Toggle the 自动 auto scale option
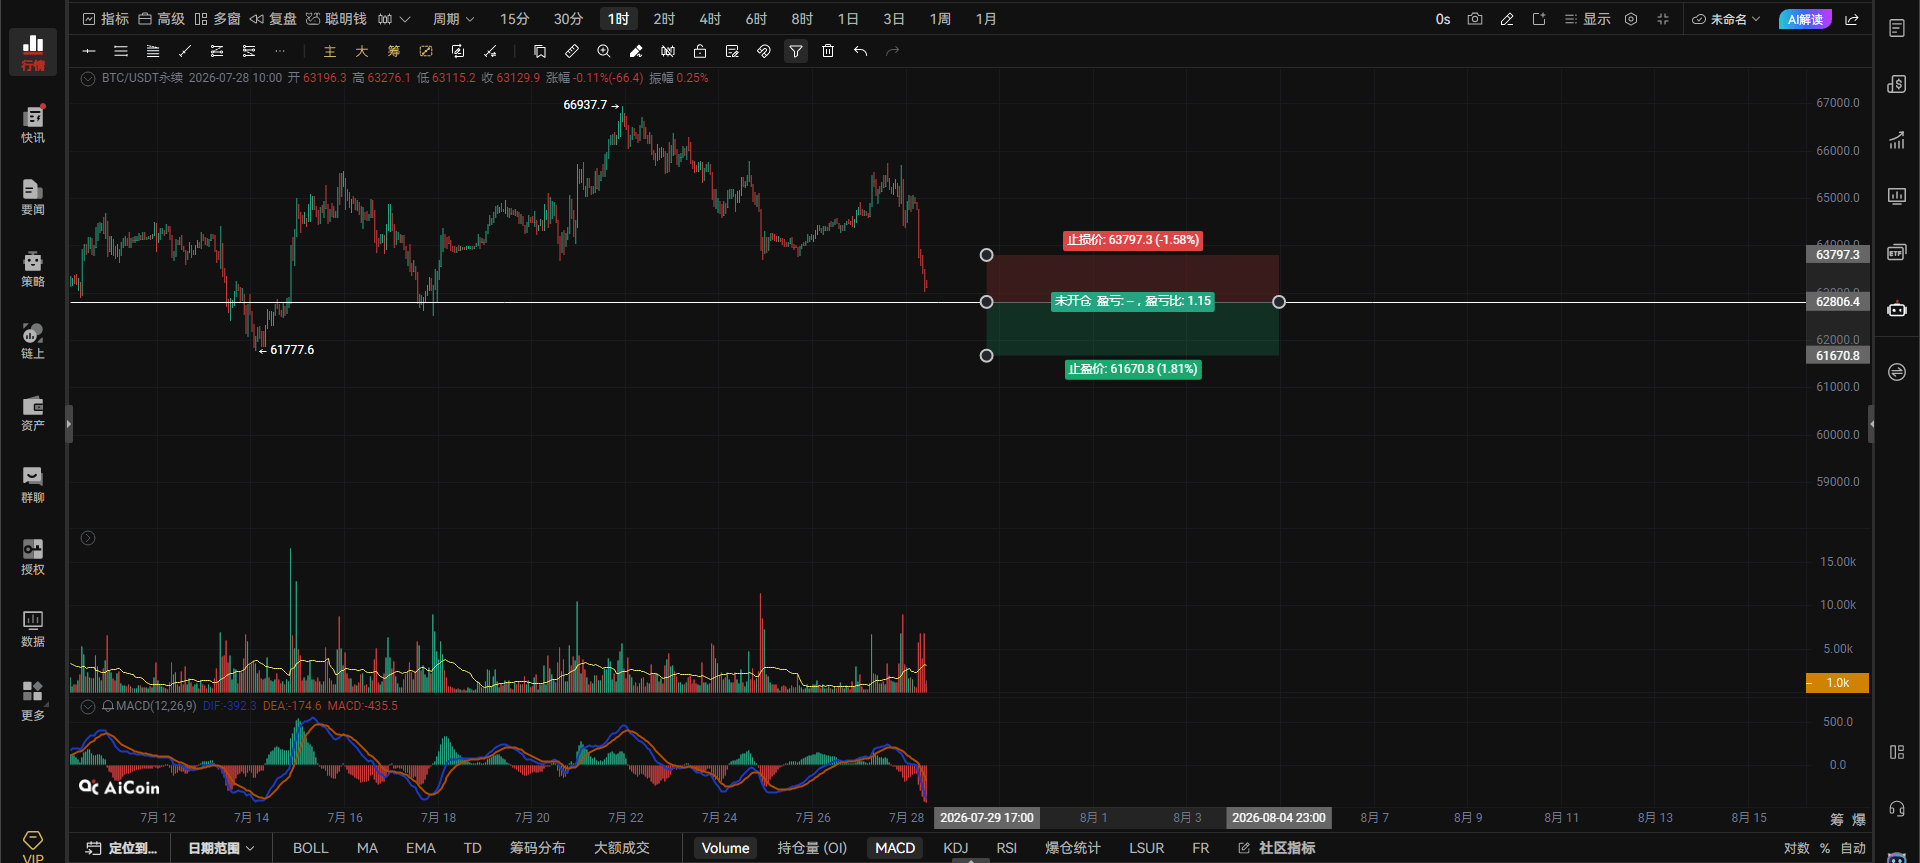The image size is (1920, 863). [1853, 848]
